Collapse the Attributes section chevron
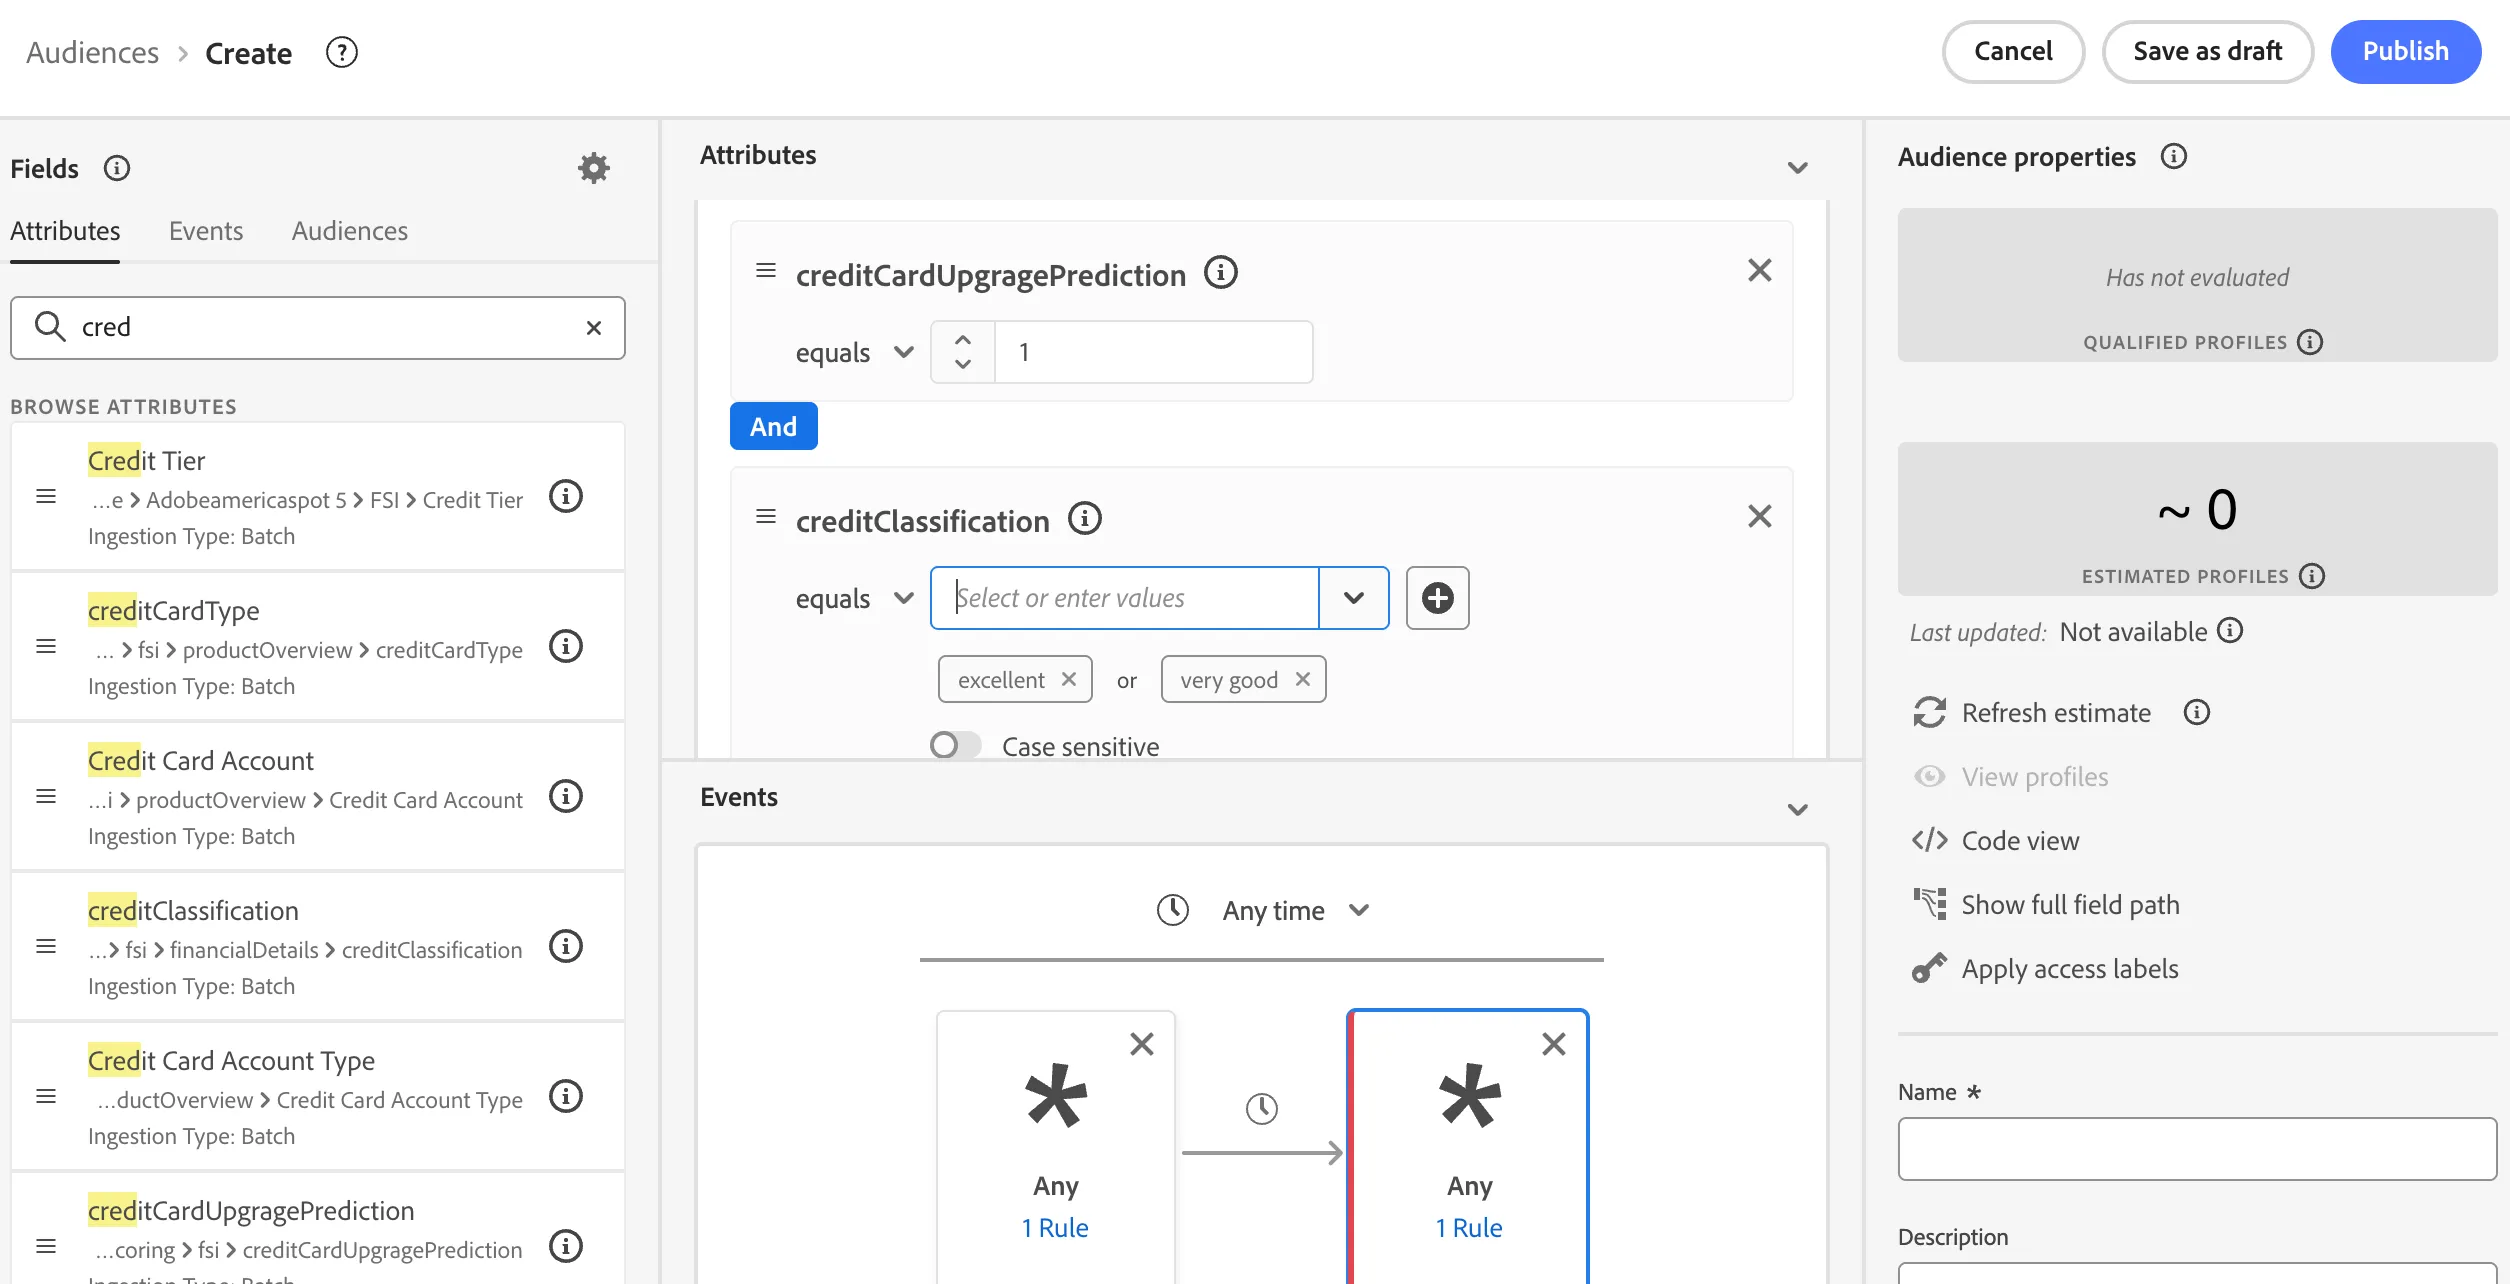Viewport: 2510px width, 1284px height. click(1798, 168)
